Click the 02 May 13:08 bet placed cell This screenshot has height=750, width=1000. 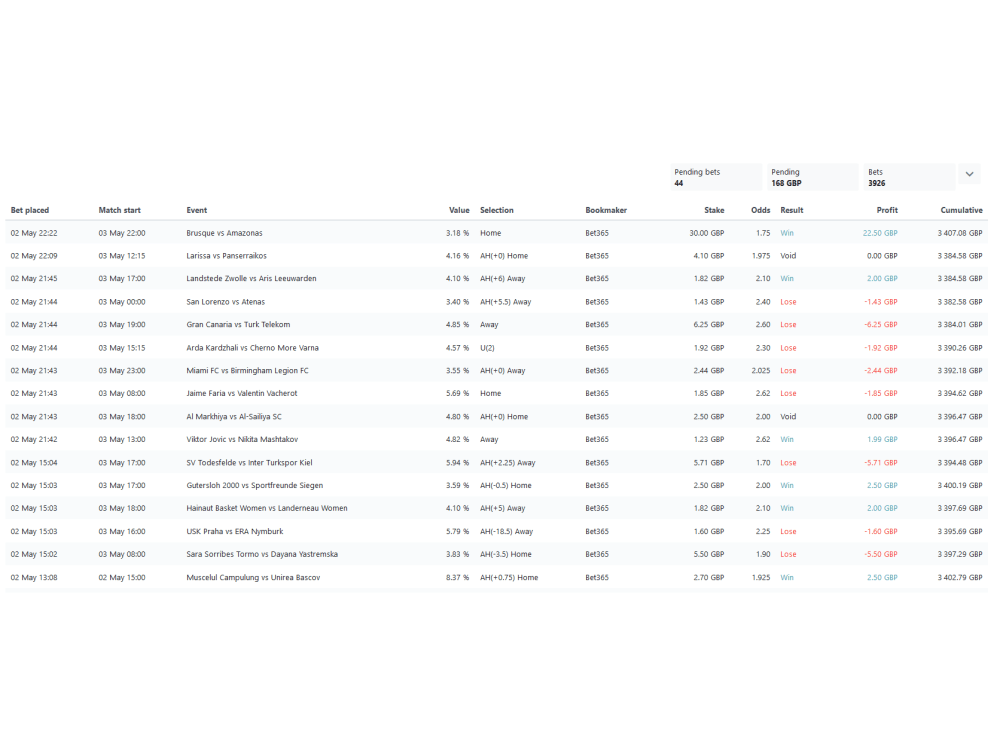tap(34, 577)
